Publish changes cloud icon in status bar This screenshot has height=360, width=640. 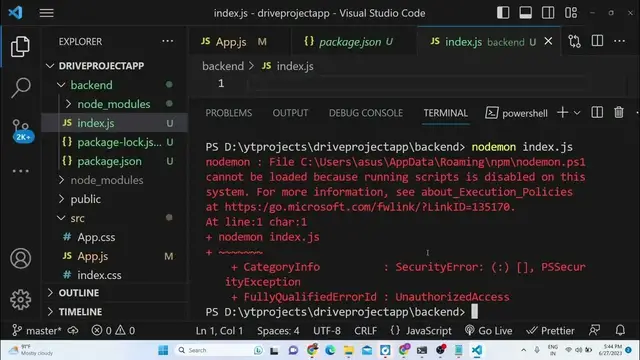coord(73,330)
